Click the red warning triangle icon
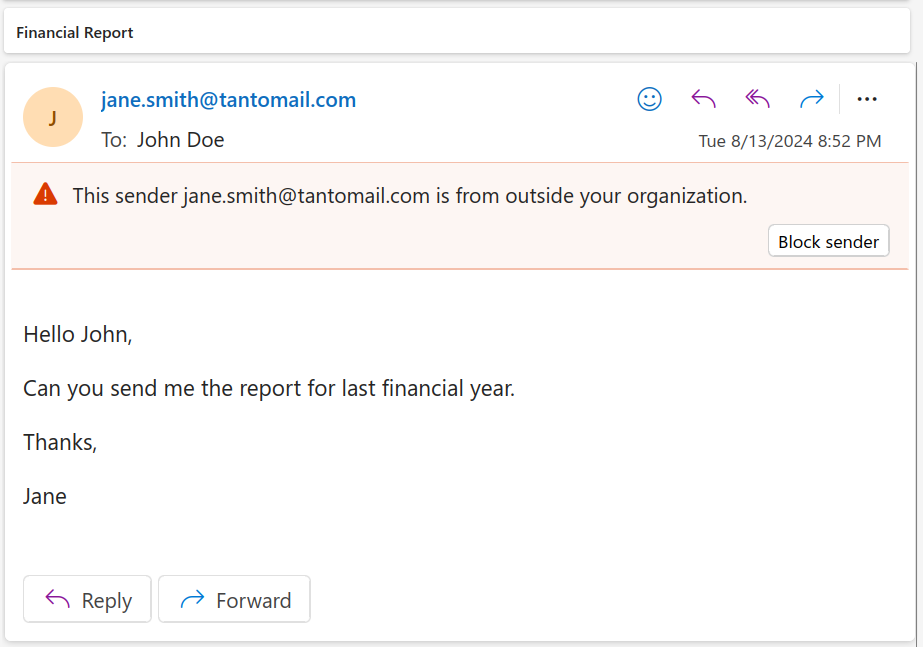The height and width of the screenshot is (647, 923). tap(45, 195)
